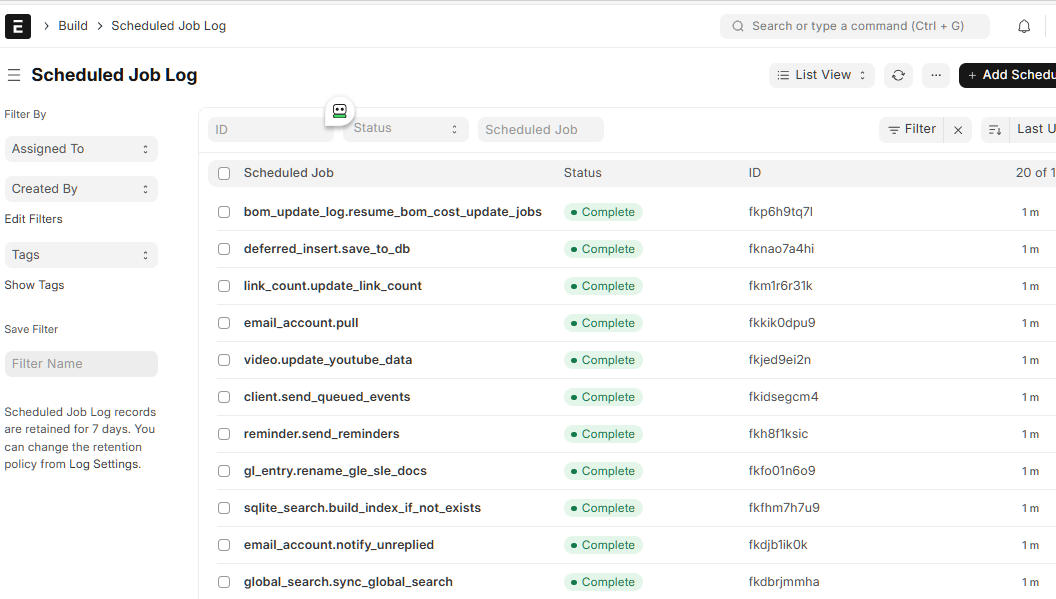1056x599 pixels.
Task: Click the green robot assistant icon
Action: tap(340, 112)
